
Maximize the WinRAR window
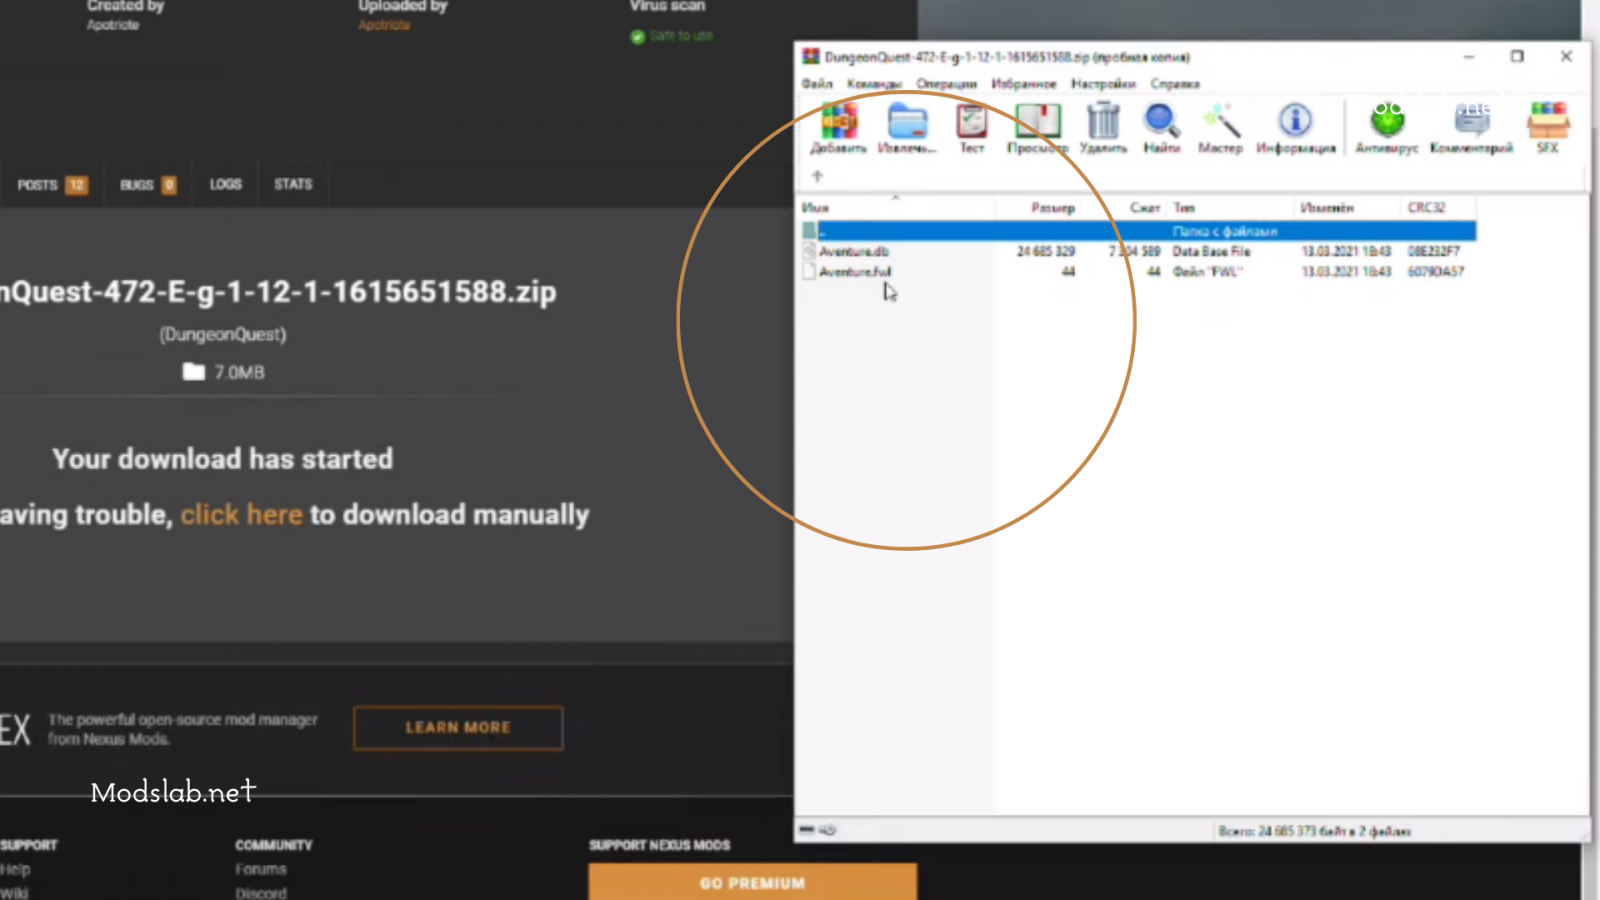1517,57
